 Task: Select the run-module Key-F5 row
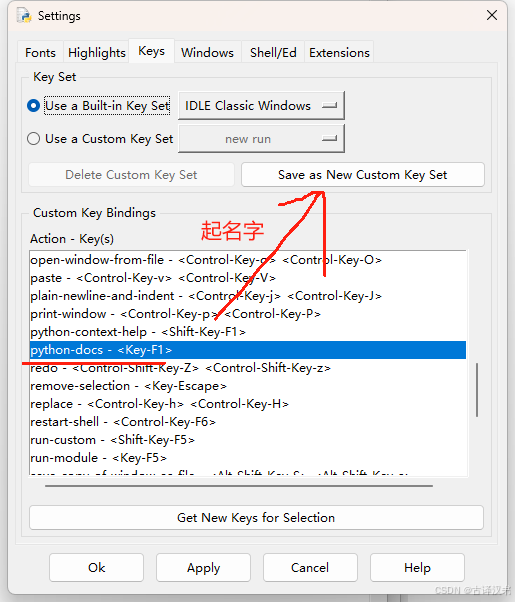pyautogui.click(x=248, y=458)
